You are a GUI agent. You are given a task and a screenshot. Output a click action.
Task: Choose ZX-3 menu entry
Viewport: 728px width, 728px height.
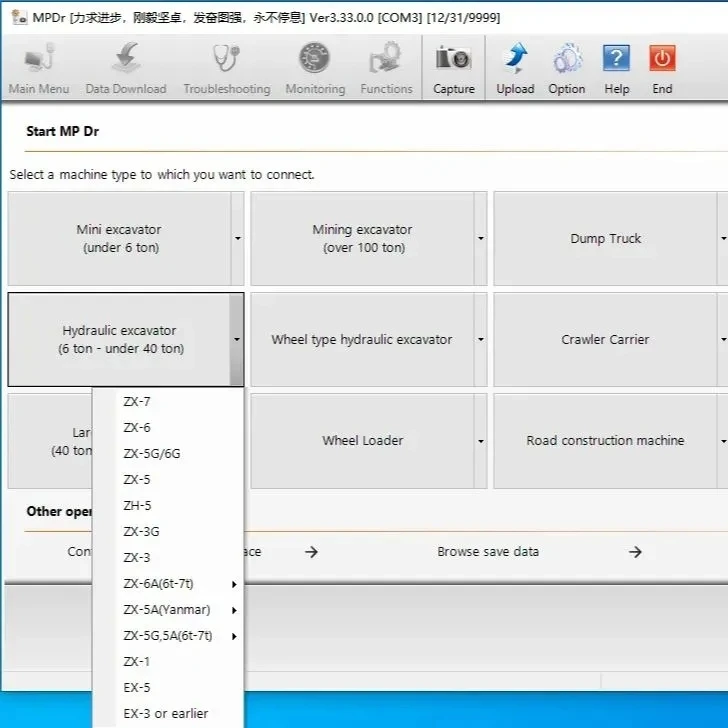[x=168, y=558]
